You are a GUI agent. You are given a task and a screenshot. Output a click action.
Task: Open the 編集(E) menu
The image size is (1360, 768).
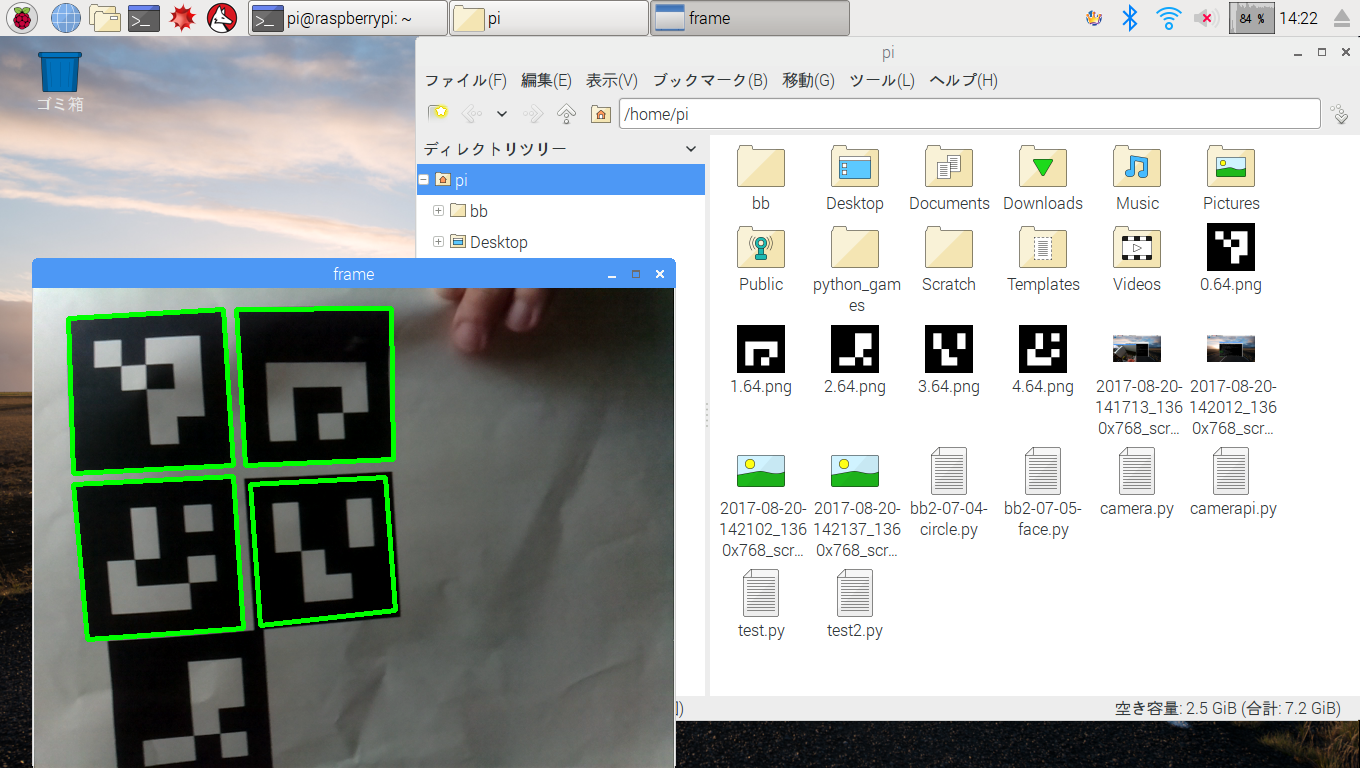click(x=546, y=80)
